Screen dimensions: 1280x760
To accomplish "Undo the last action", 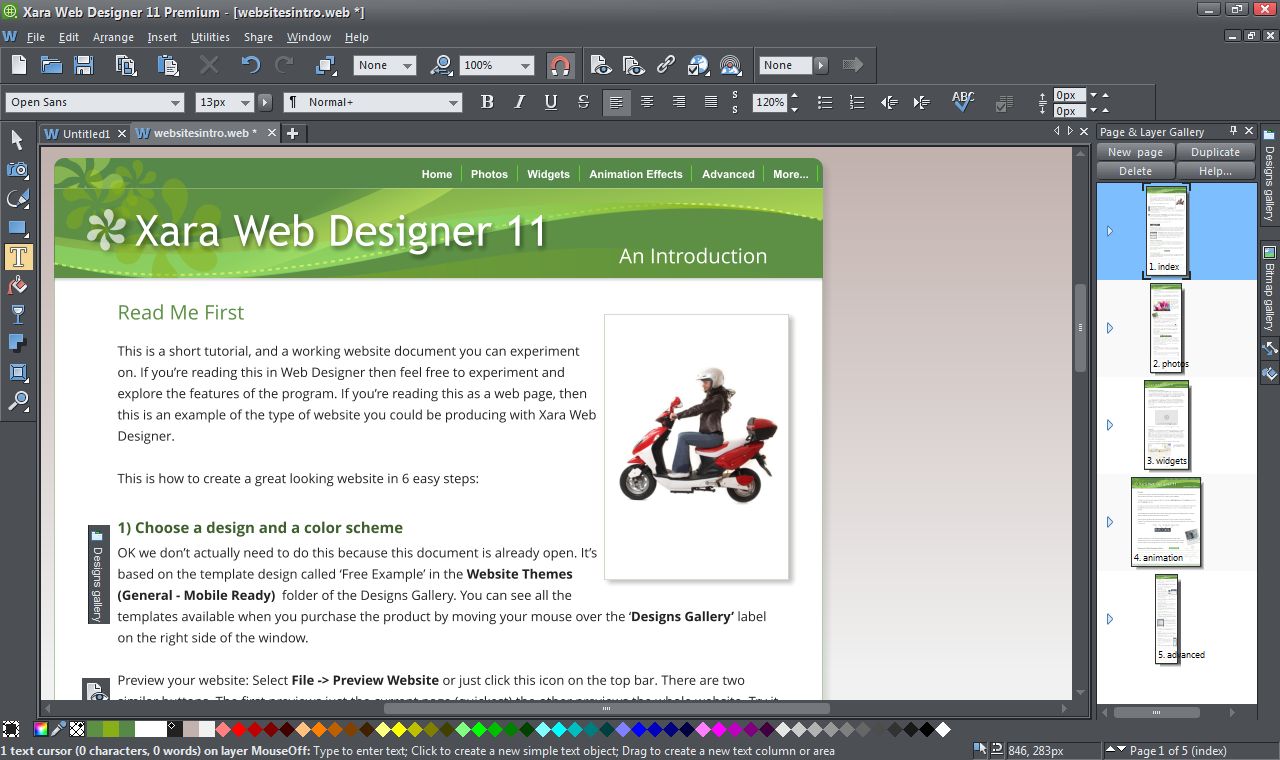I will coord(250,65).
